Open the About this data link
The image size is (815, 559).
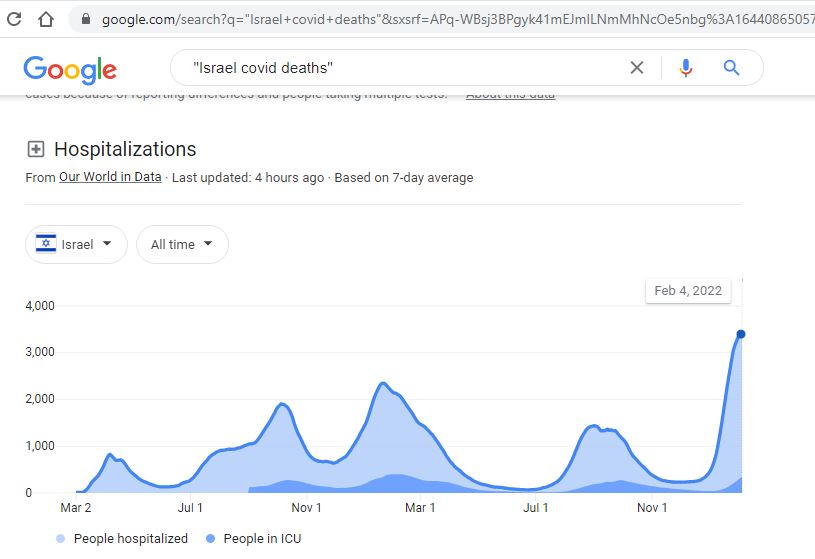click(x=510, y=95)
